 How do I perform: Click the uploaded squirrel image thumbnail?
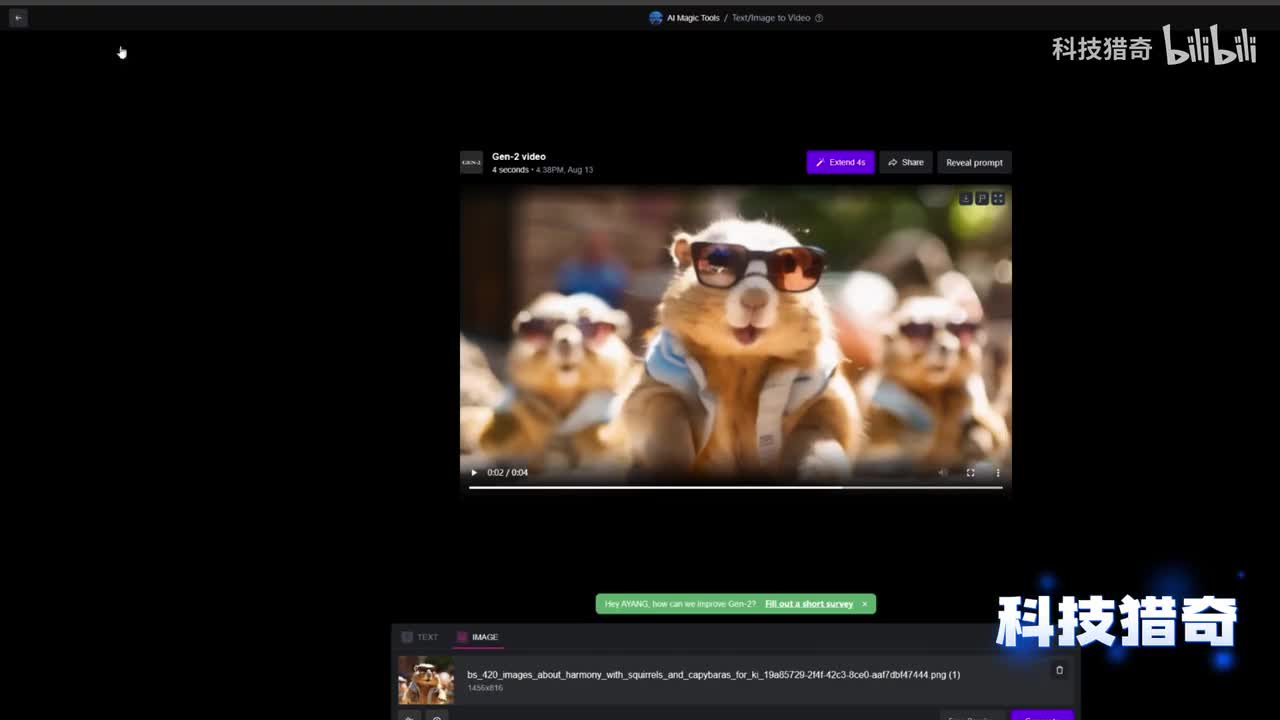(x=426, y=680)
